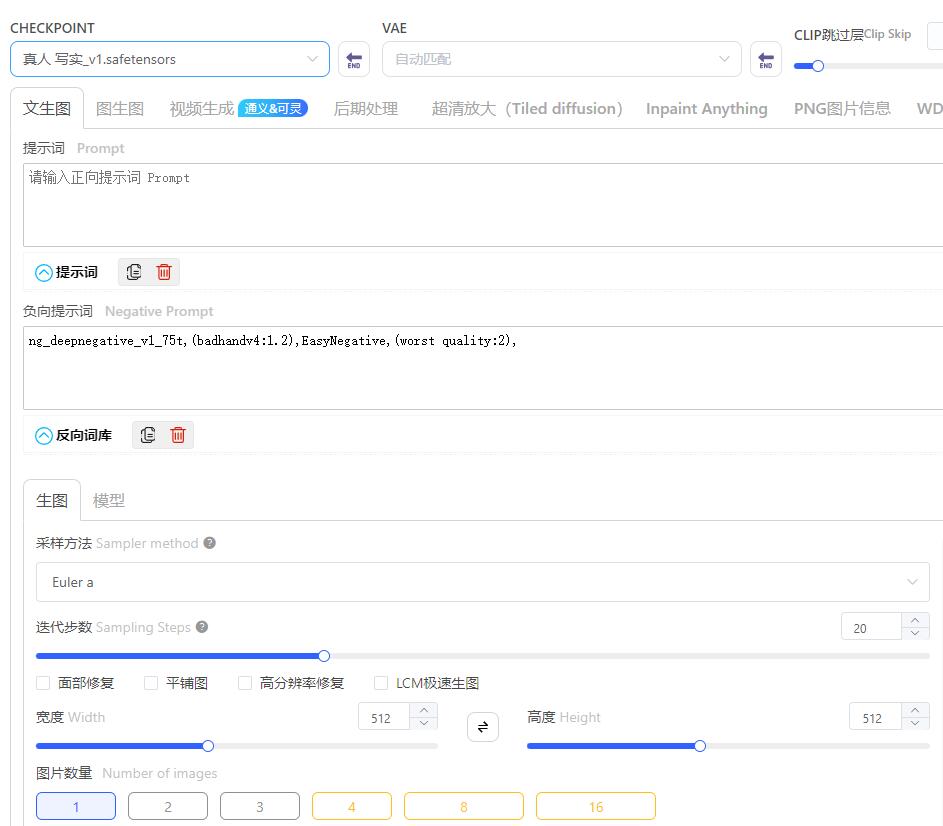Copy the negative prompt via the 反向词库 copy icon
The width and height of the screenshot is (943, 826).
coord(147,435)
